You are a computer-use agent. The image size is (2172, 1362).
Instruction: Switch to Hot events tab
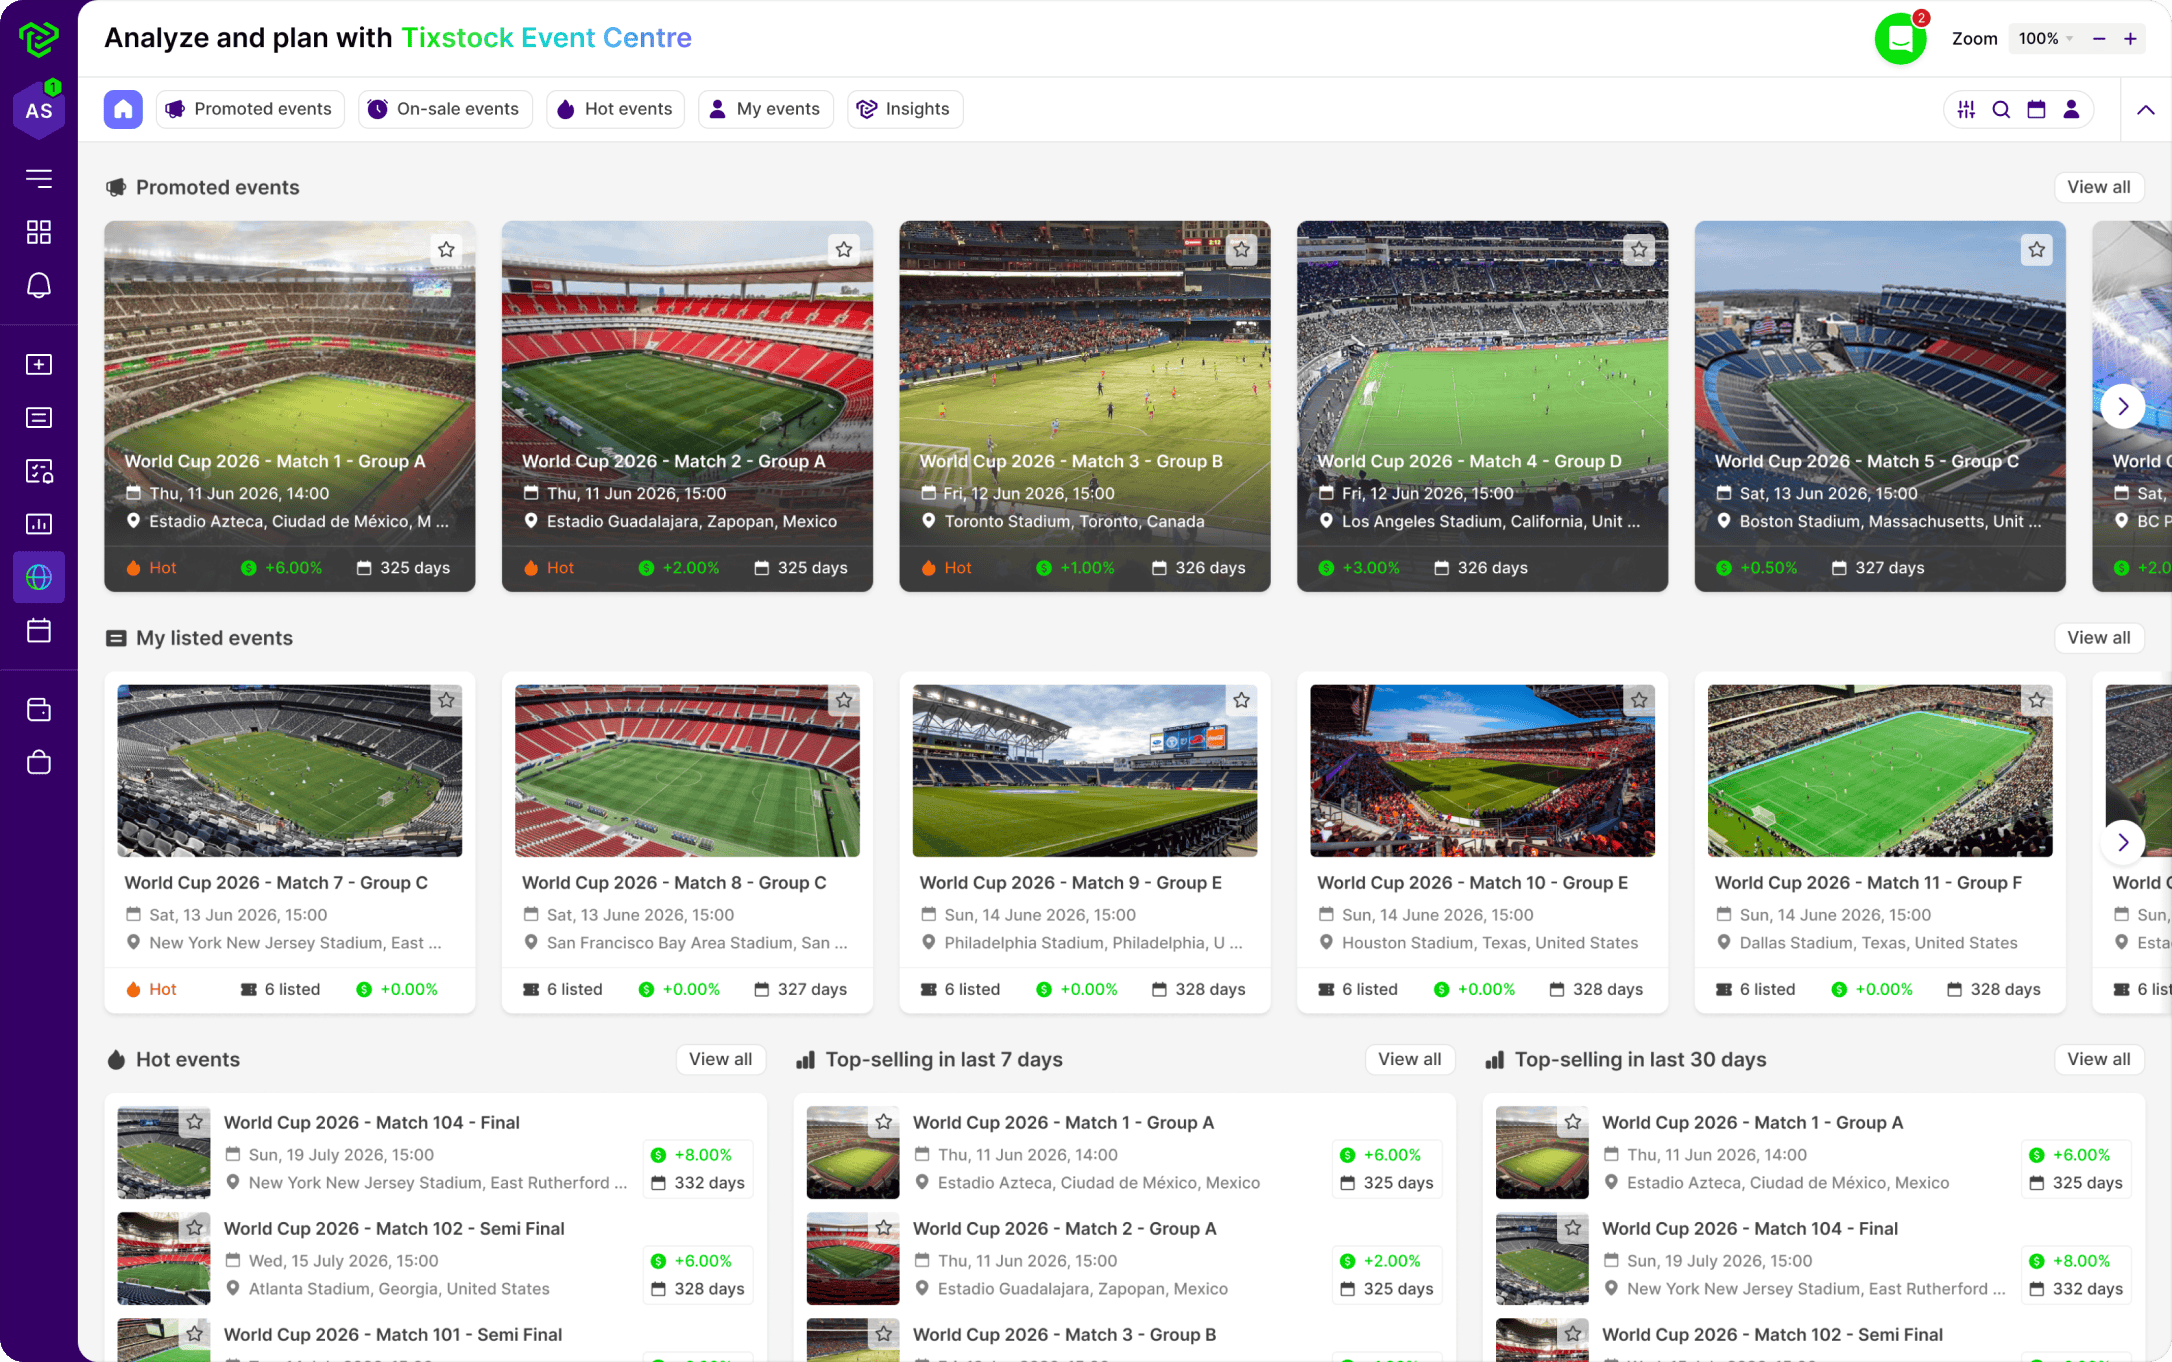[x=615, y=109]
